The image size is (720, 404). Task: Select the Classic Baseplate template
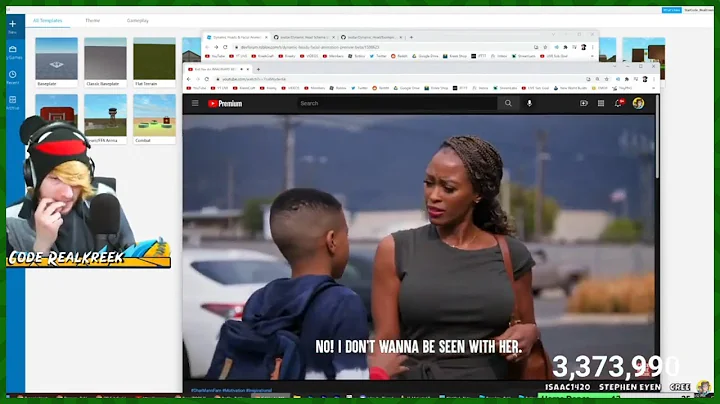[105, 62]
